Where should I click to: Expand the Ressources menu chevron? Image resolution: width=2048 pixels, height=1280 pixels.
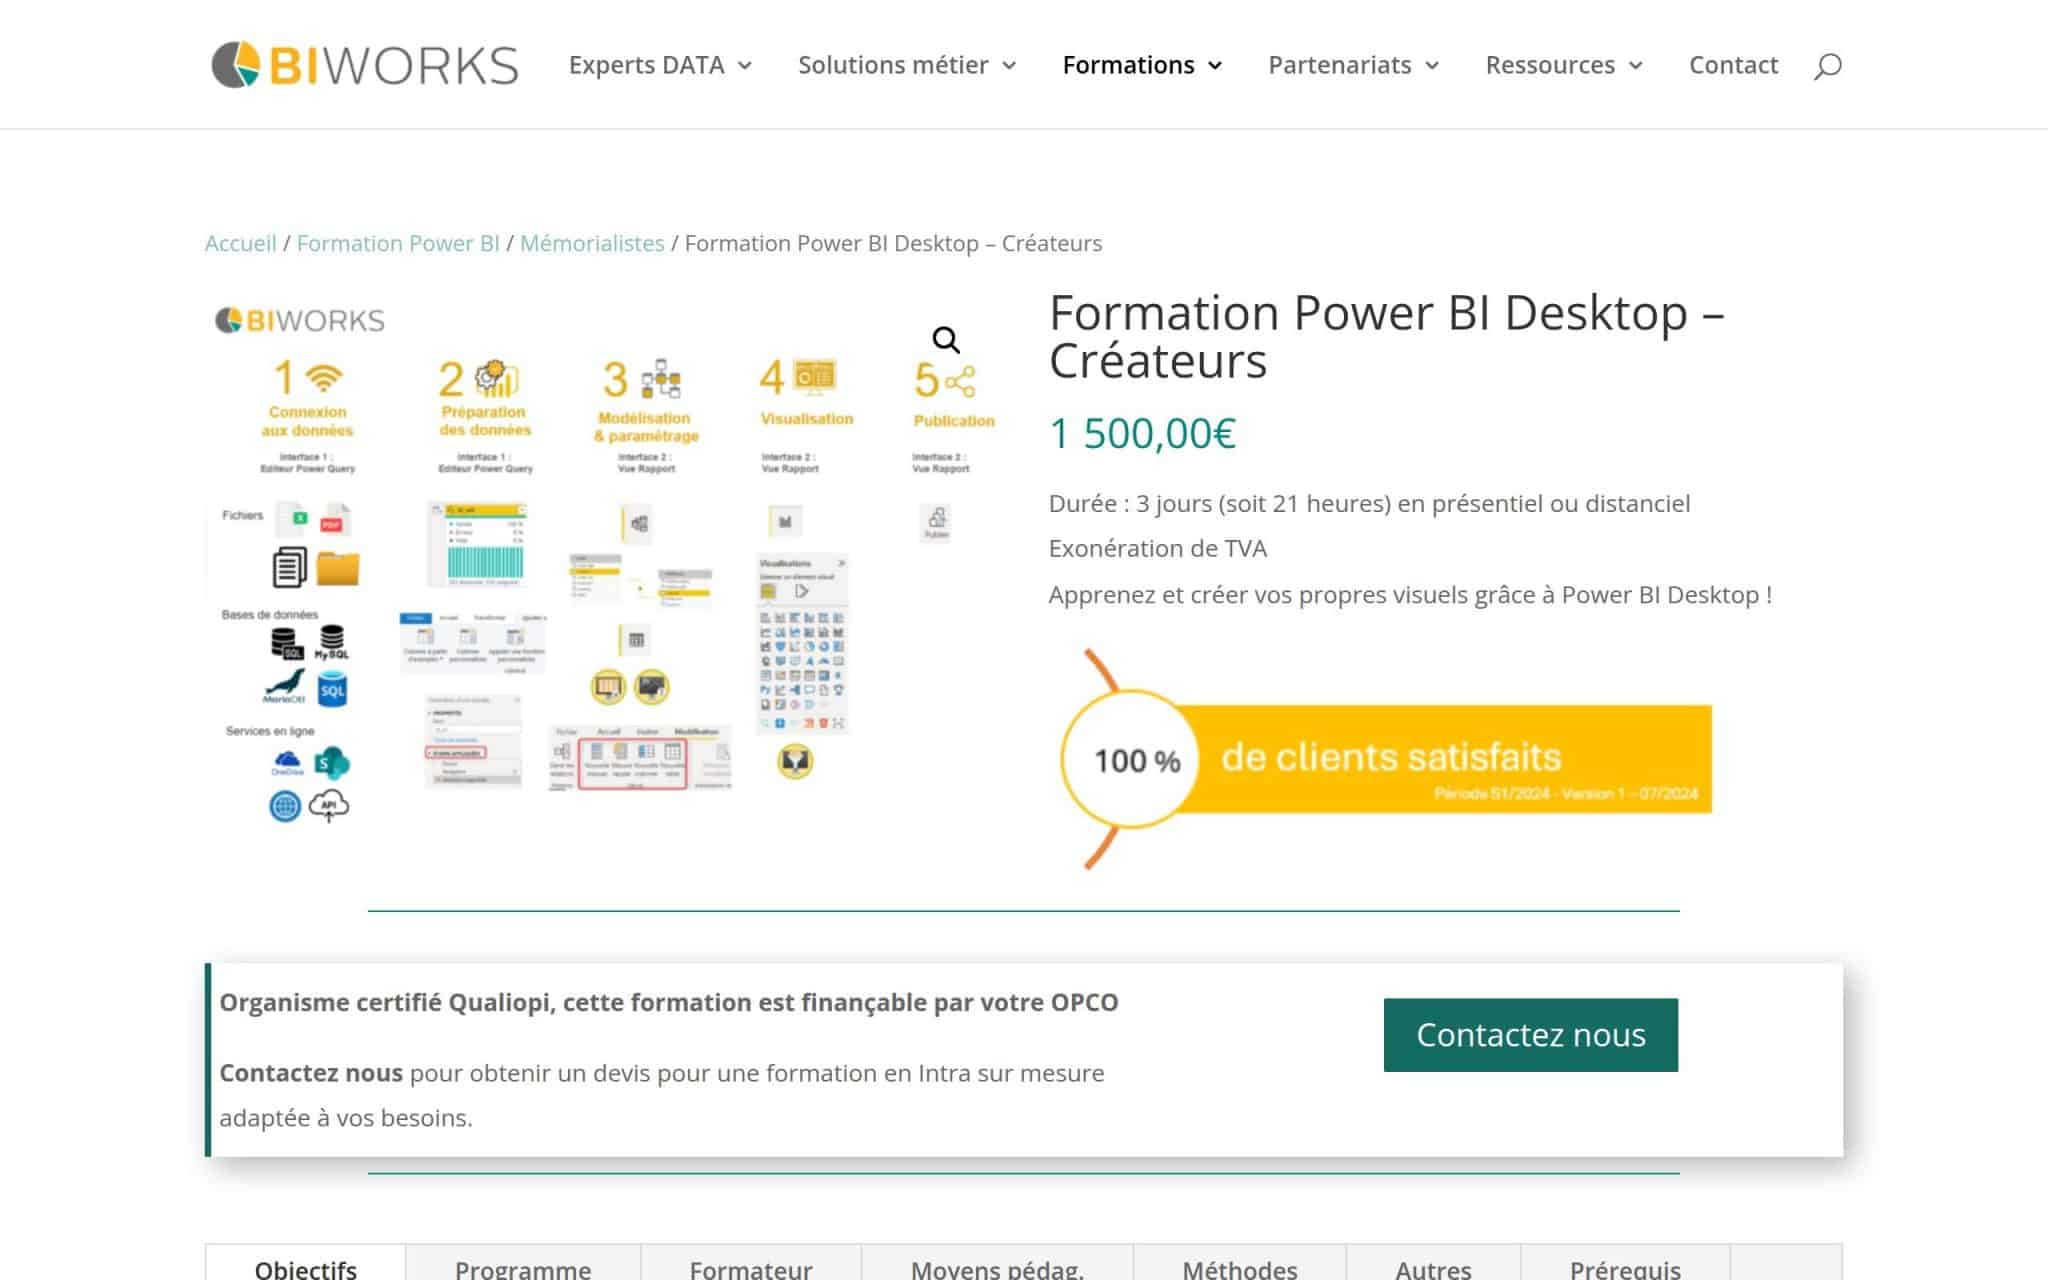1636,66
